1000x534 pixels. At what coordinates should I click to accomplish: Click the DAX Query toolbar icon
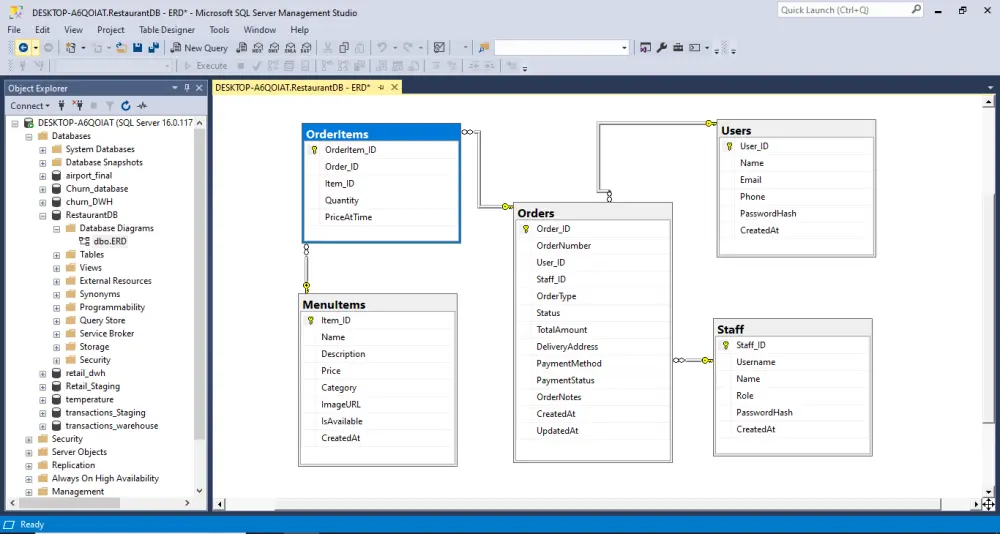pos(306,48)
